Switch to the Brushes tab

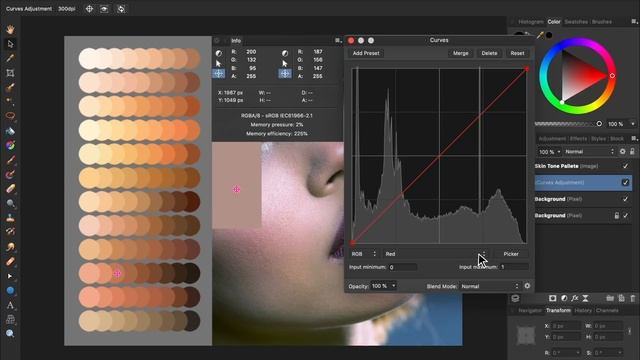602,22
